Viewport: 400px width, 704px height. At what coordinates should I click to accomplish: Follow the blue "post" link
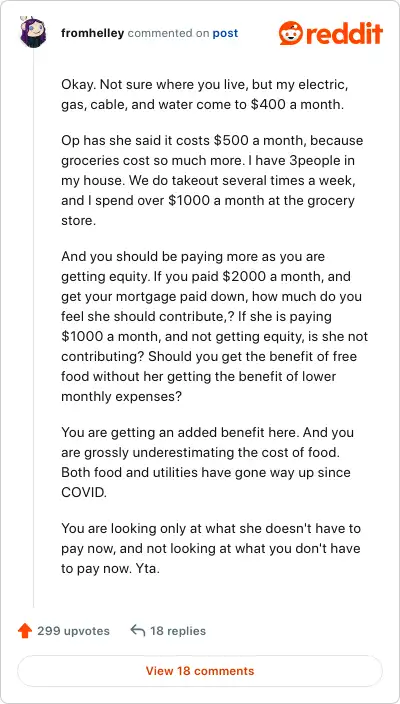(225, 34)
